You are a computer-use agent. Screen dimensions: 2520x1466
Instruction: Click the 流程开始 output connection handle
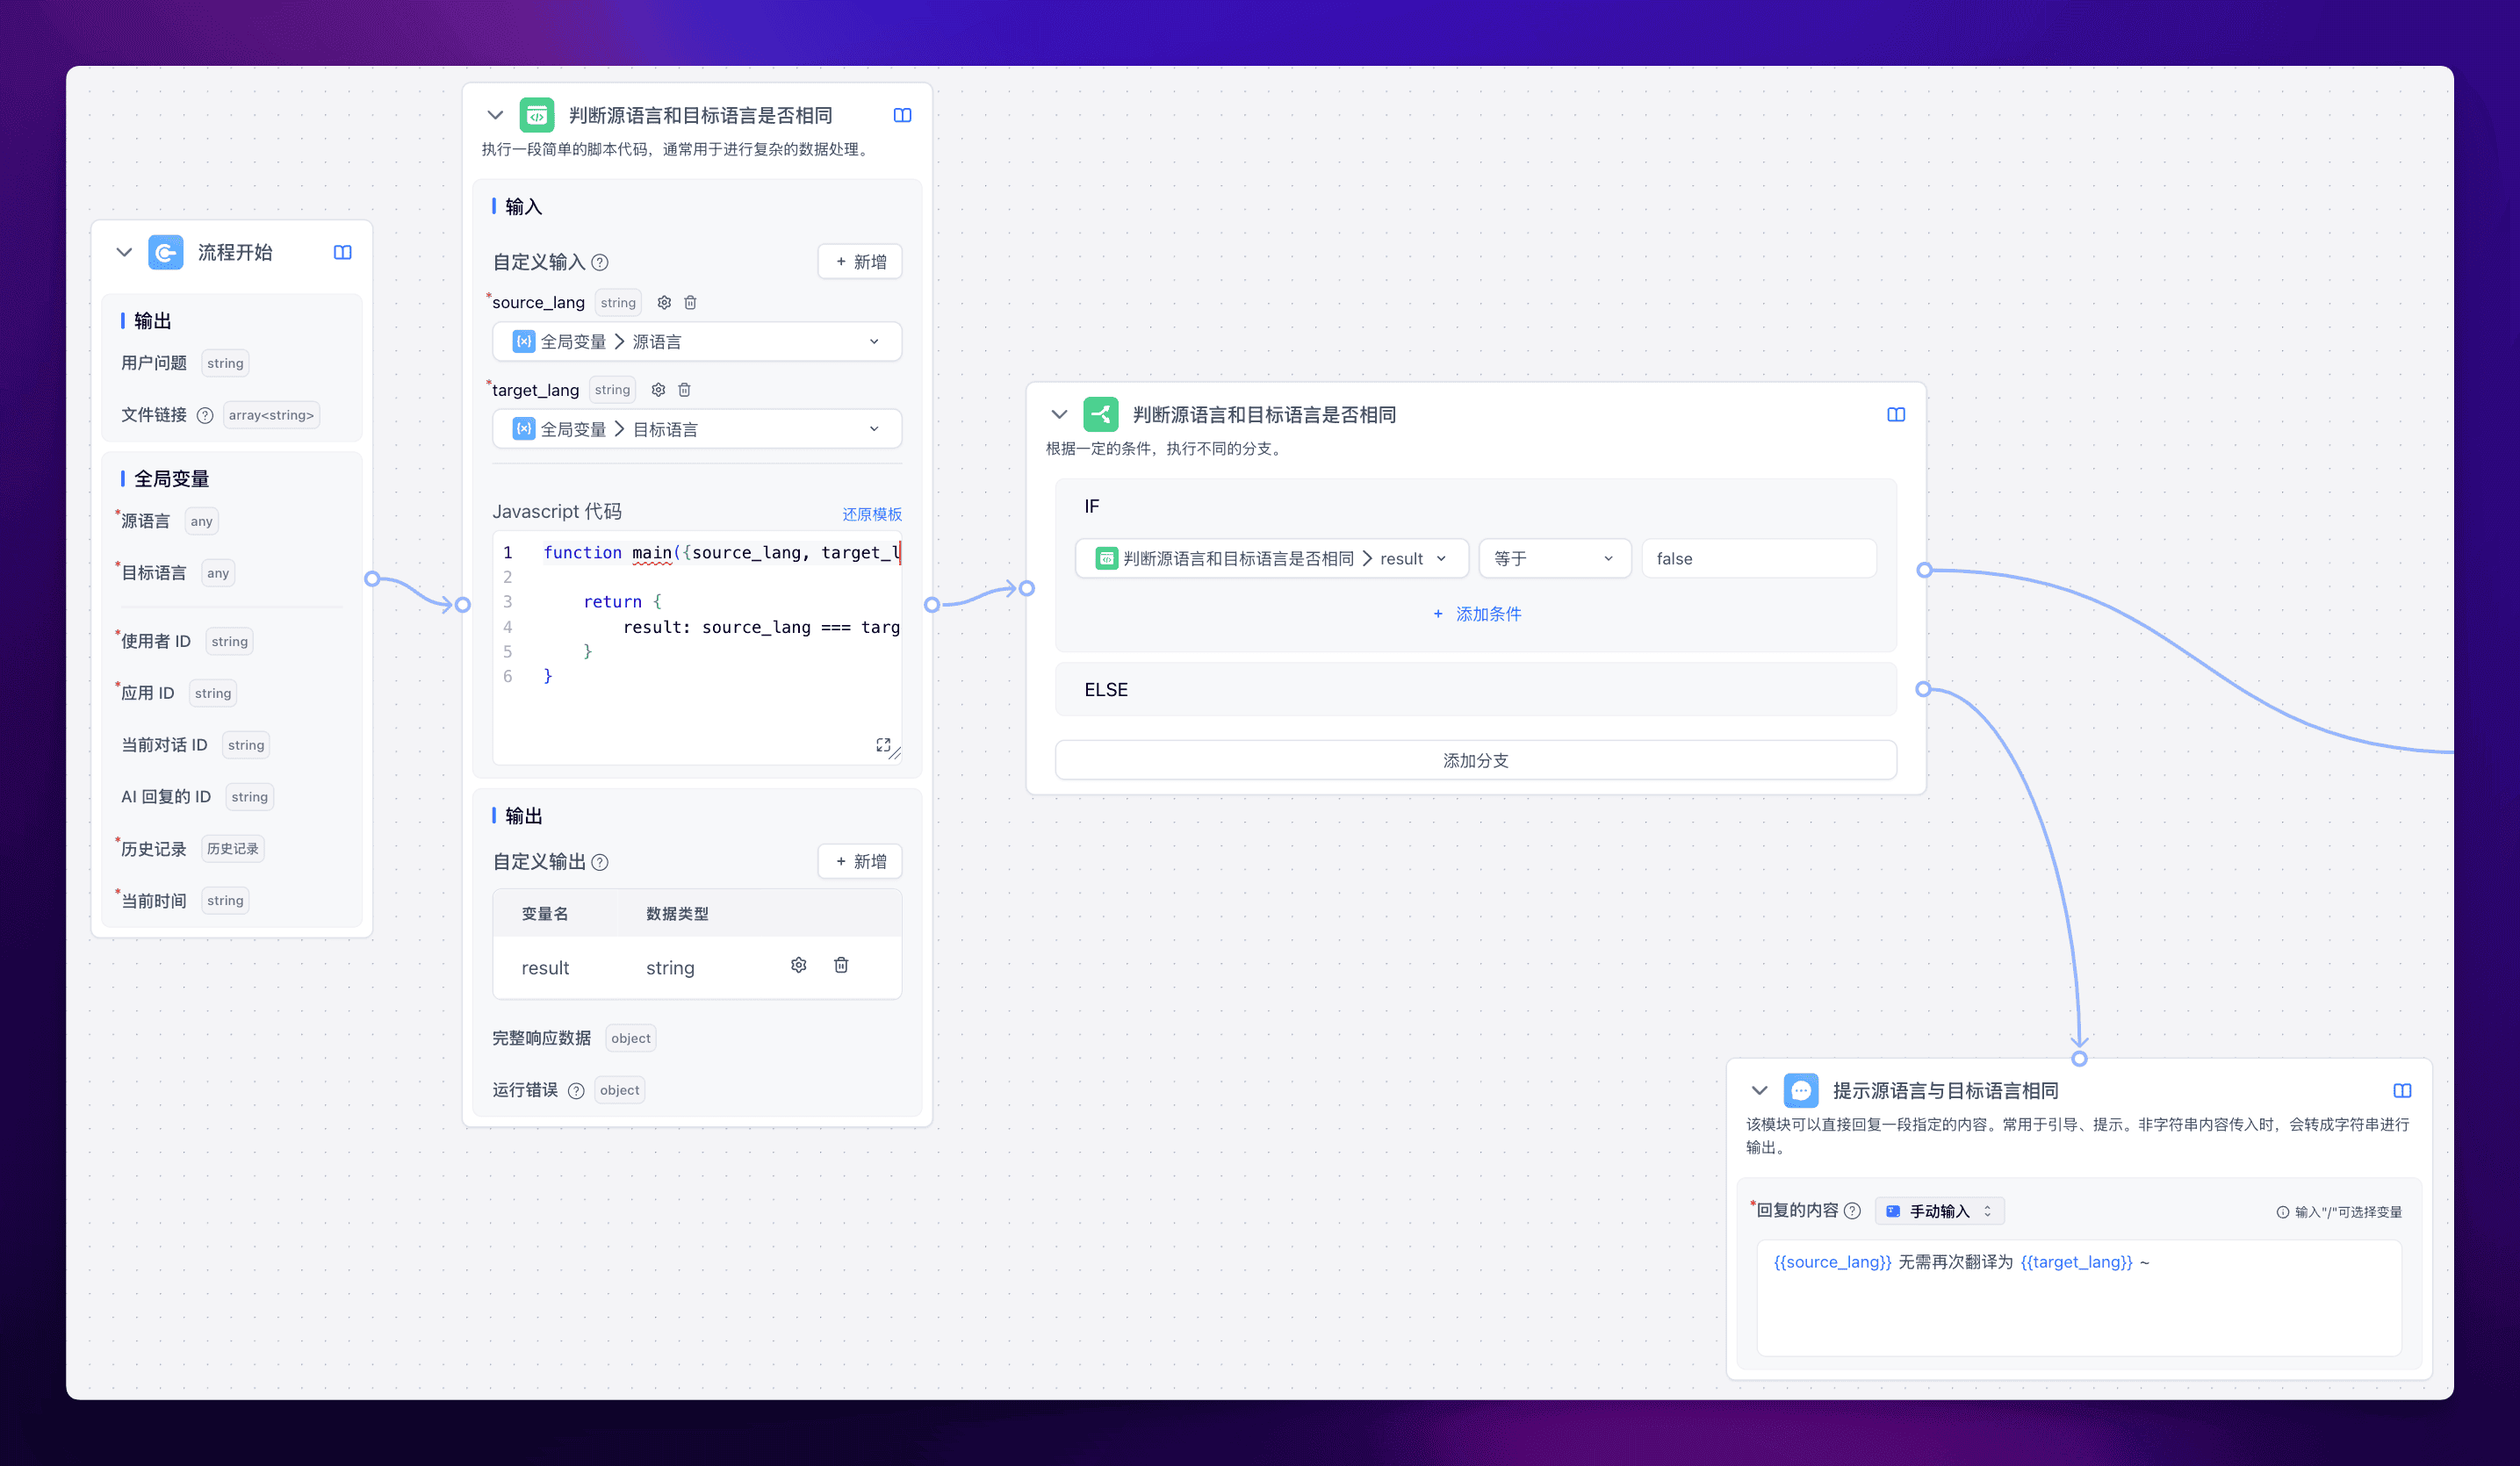tap(372, 578)
